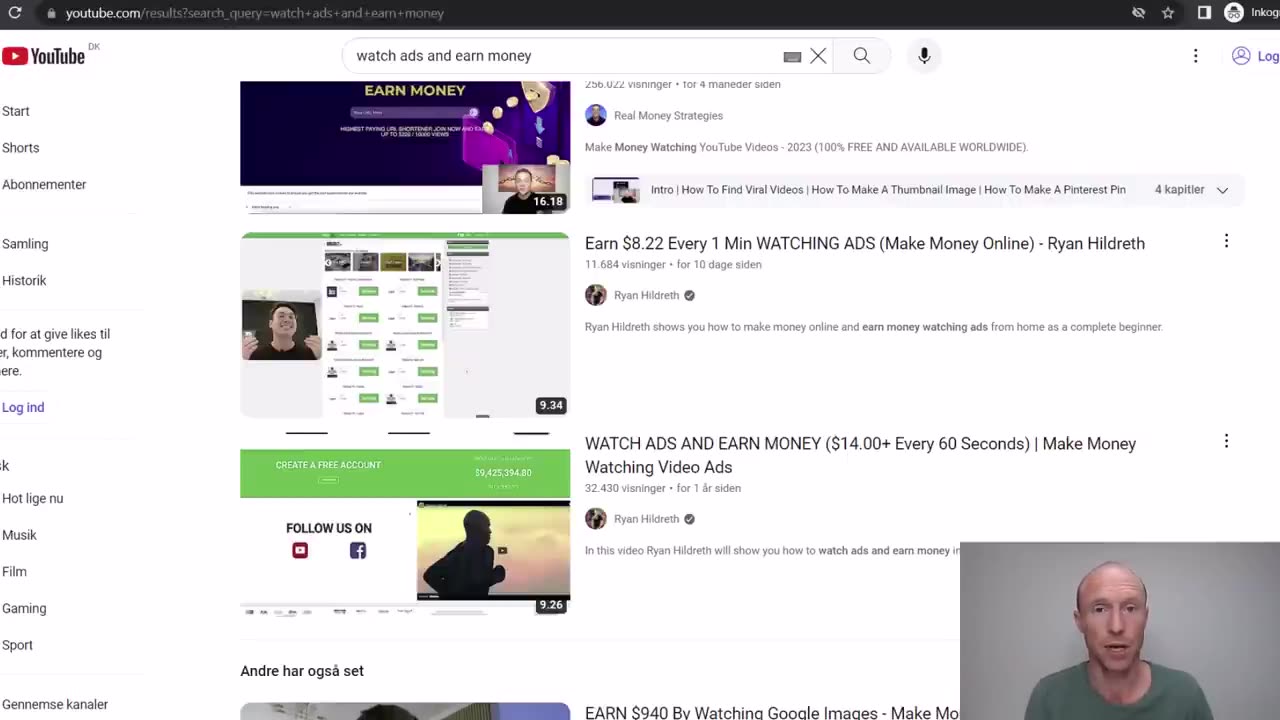Open Samling in the sidebar
This screenshot has height=720, width=1280.
[25, 244]
